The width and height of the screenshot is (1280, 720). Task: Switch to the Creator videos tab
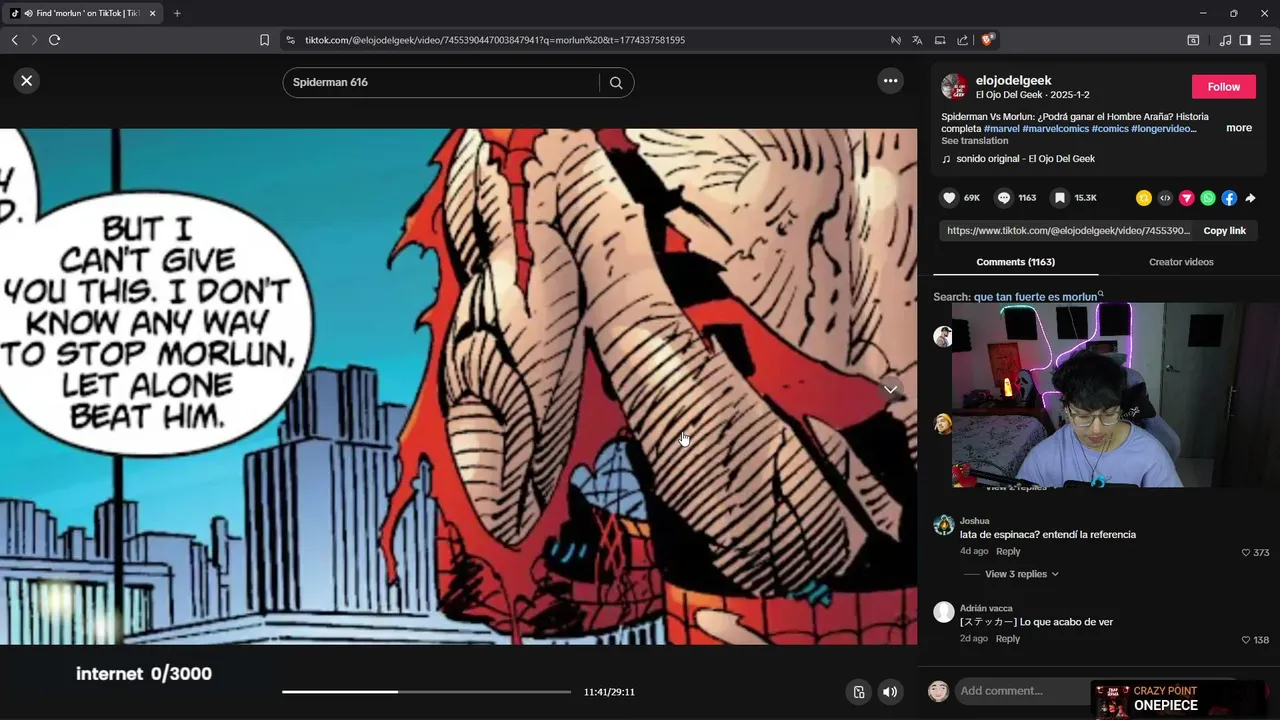pos(1181,262)
